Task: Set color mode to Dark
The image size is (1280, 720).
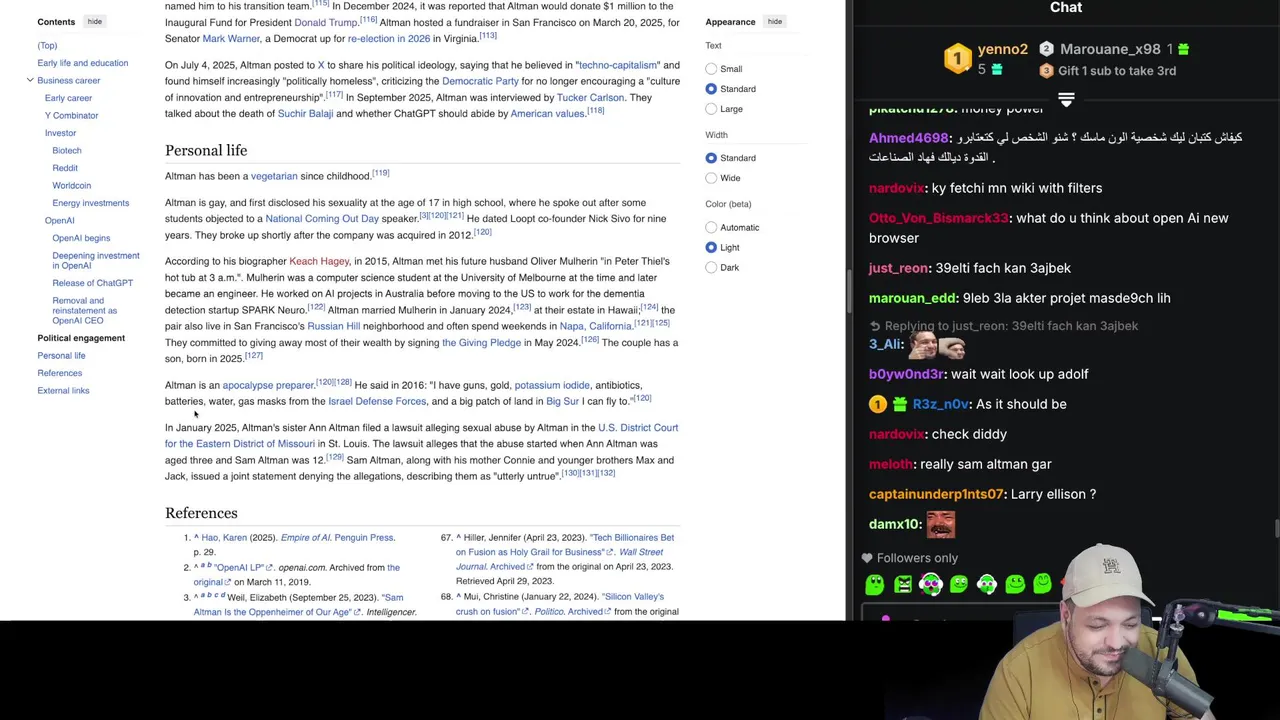Action: pyautogui.click(x=711, y=268)
